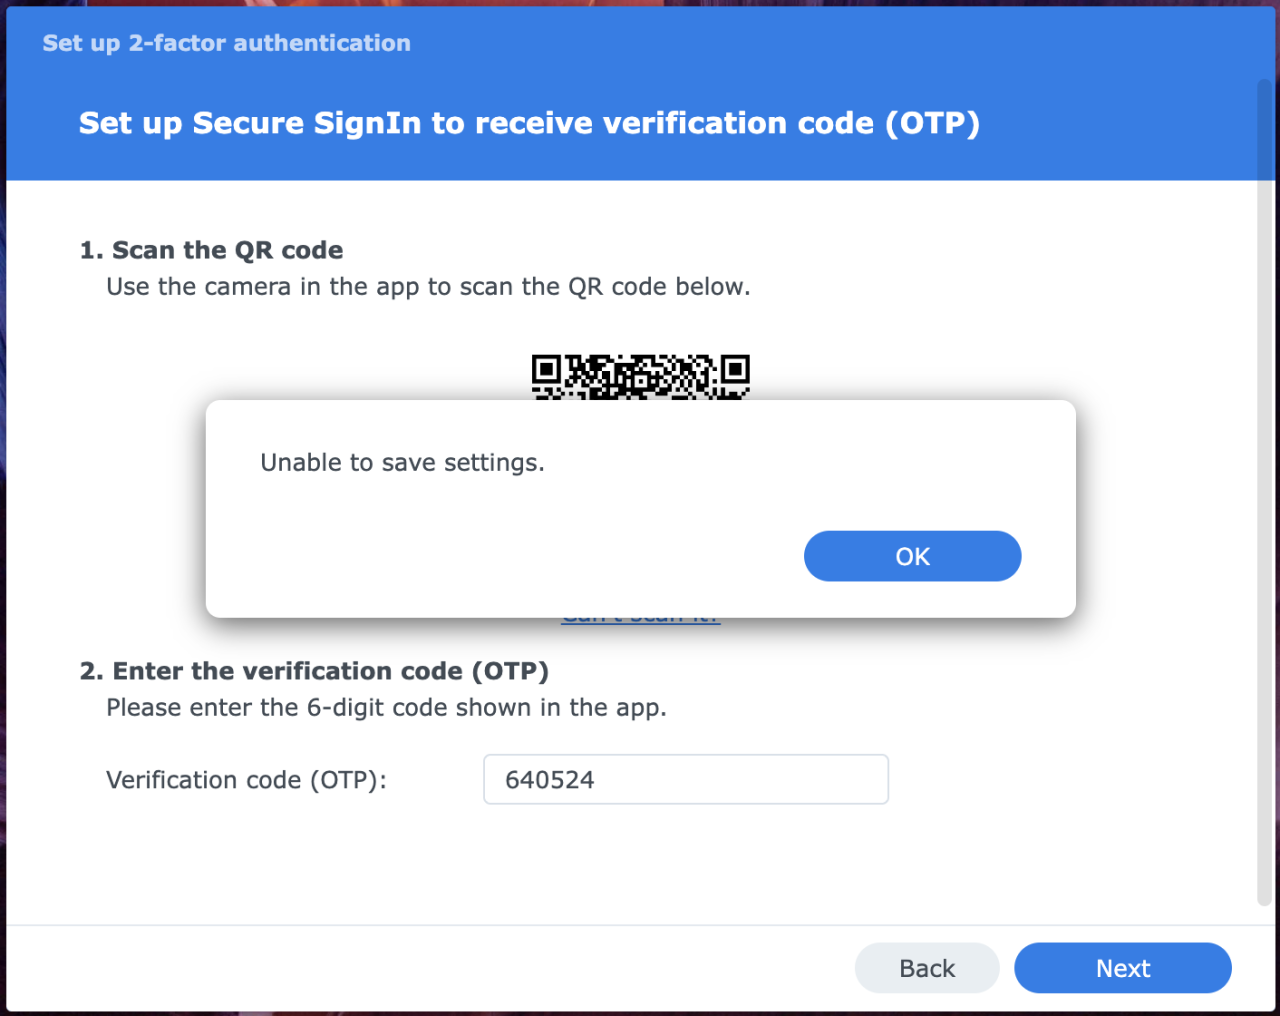Select the "2. Enter the verification code (OTP)" heading
The image size is (1280, 1016).
(314, 671)
